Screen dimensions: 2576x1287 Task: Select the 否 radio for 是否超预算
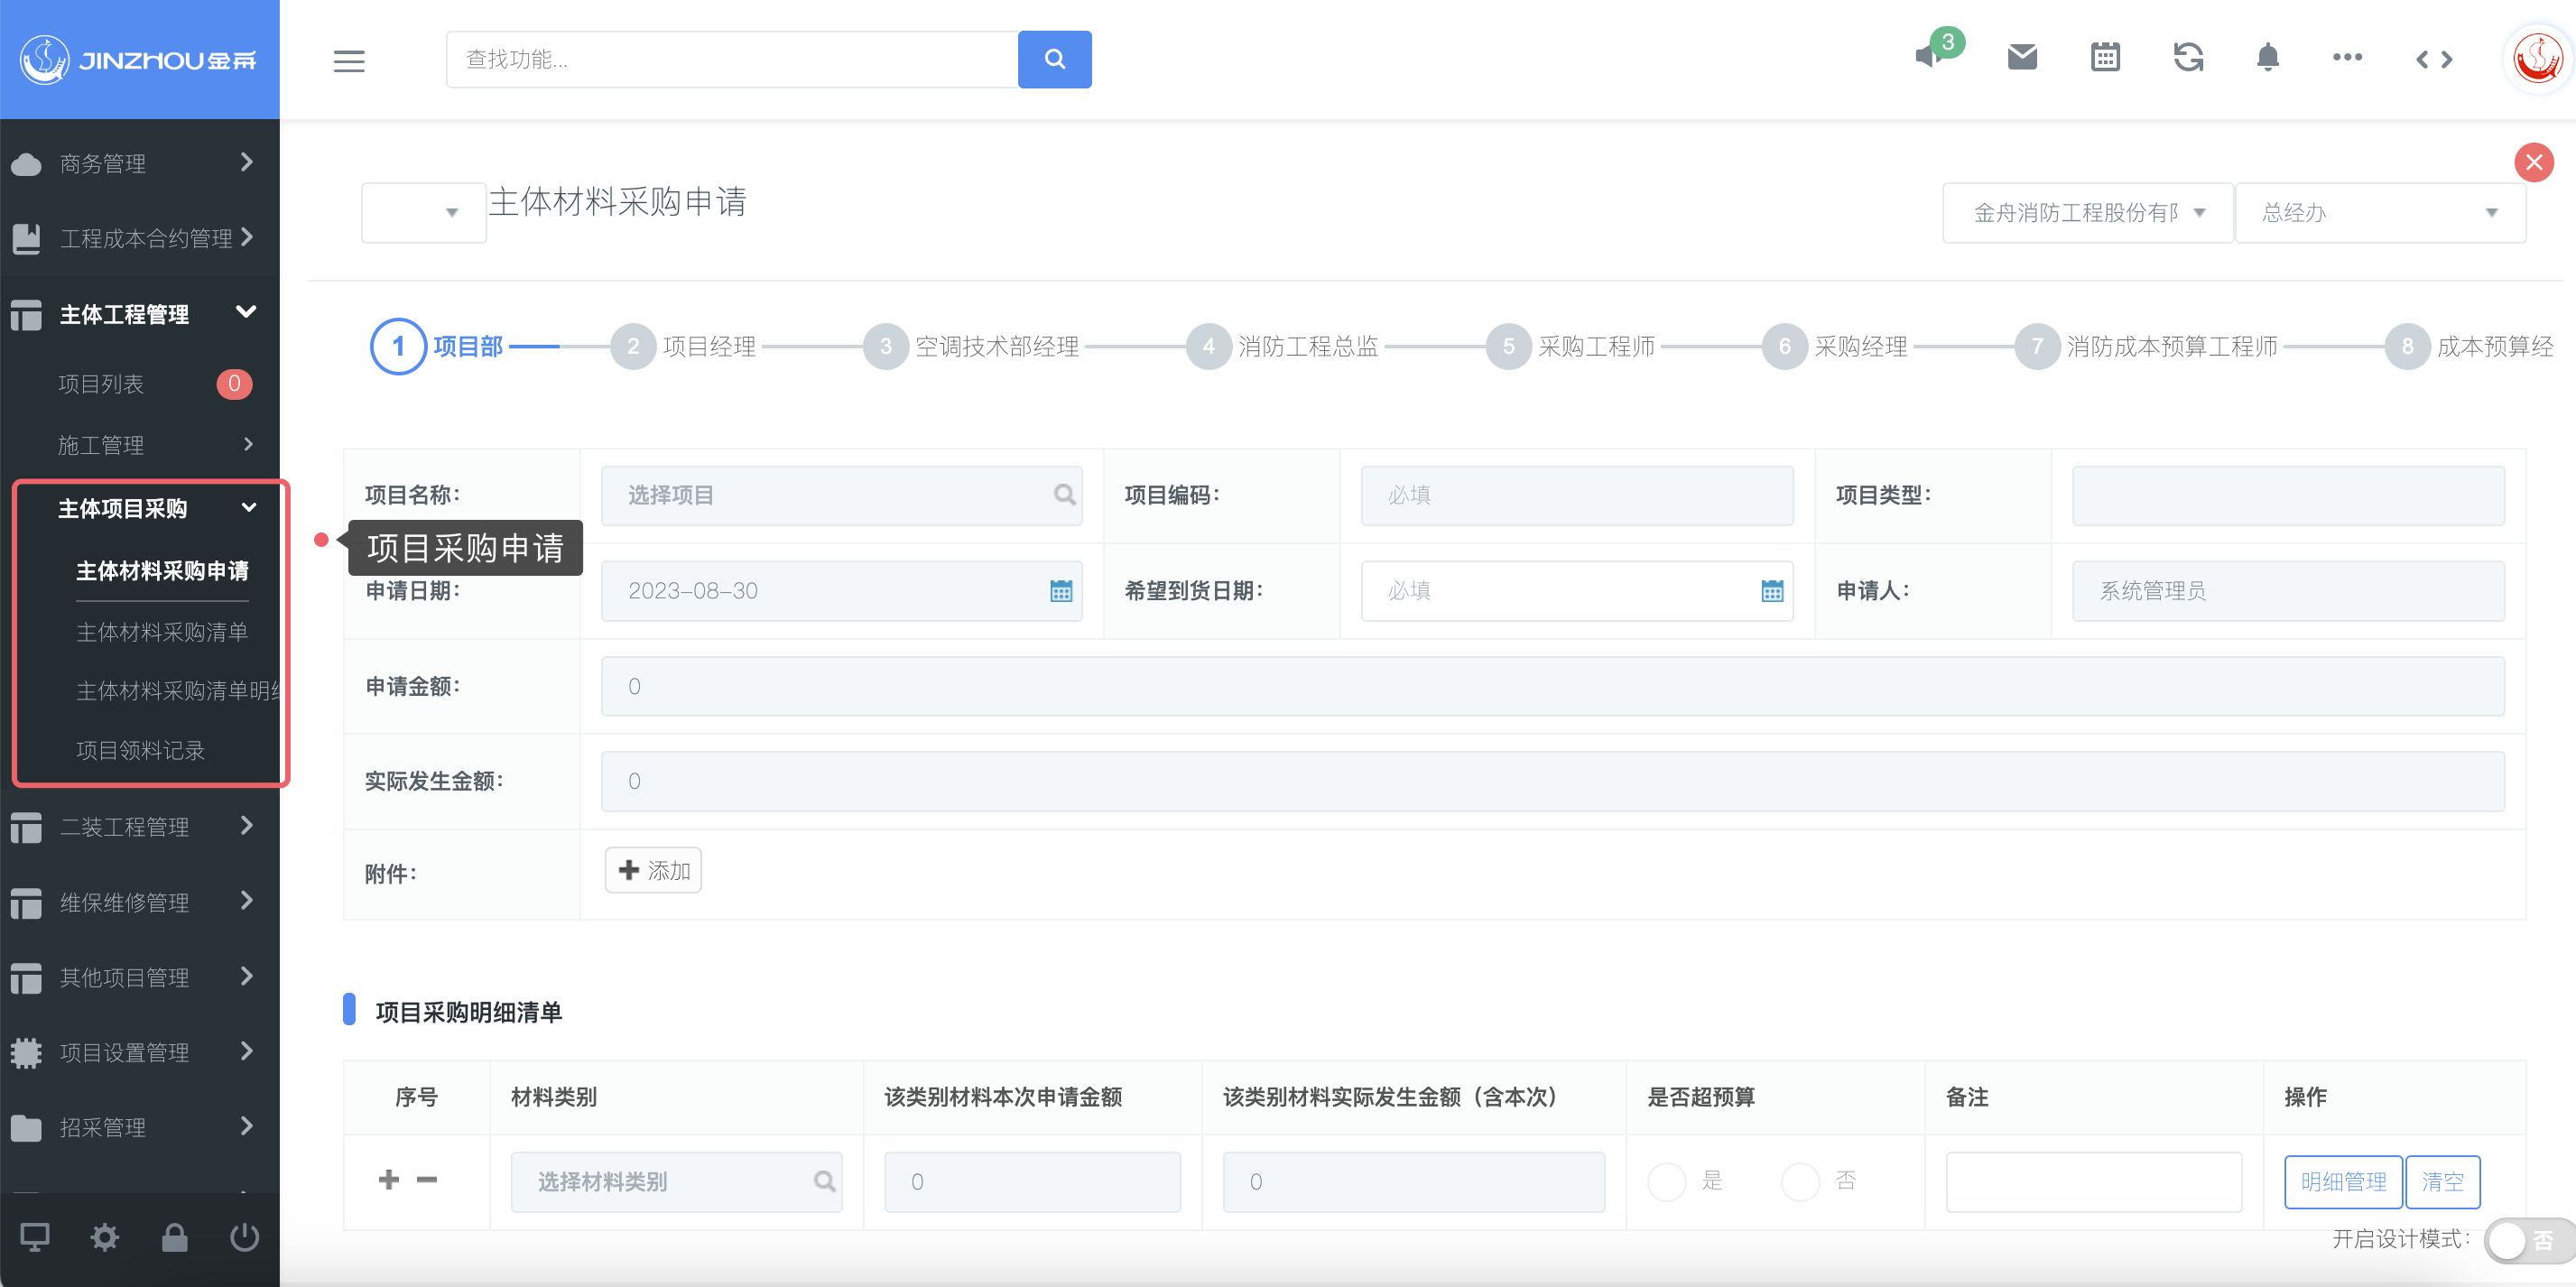[1800, 1181]
